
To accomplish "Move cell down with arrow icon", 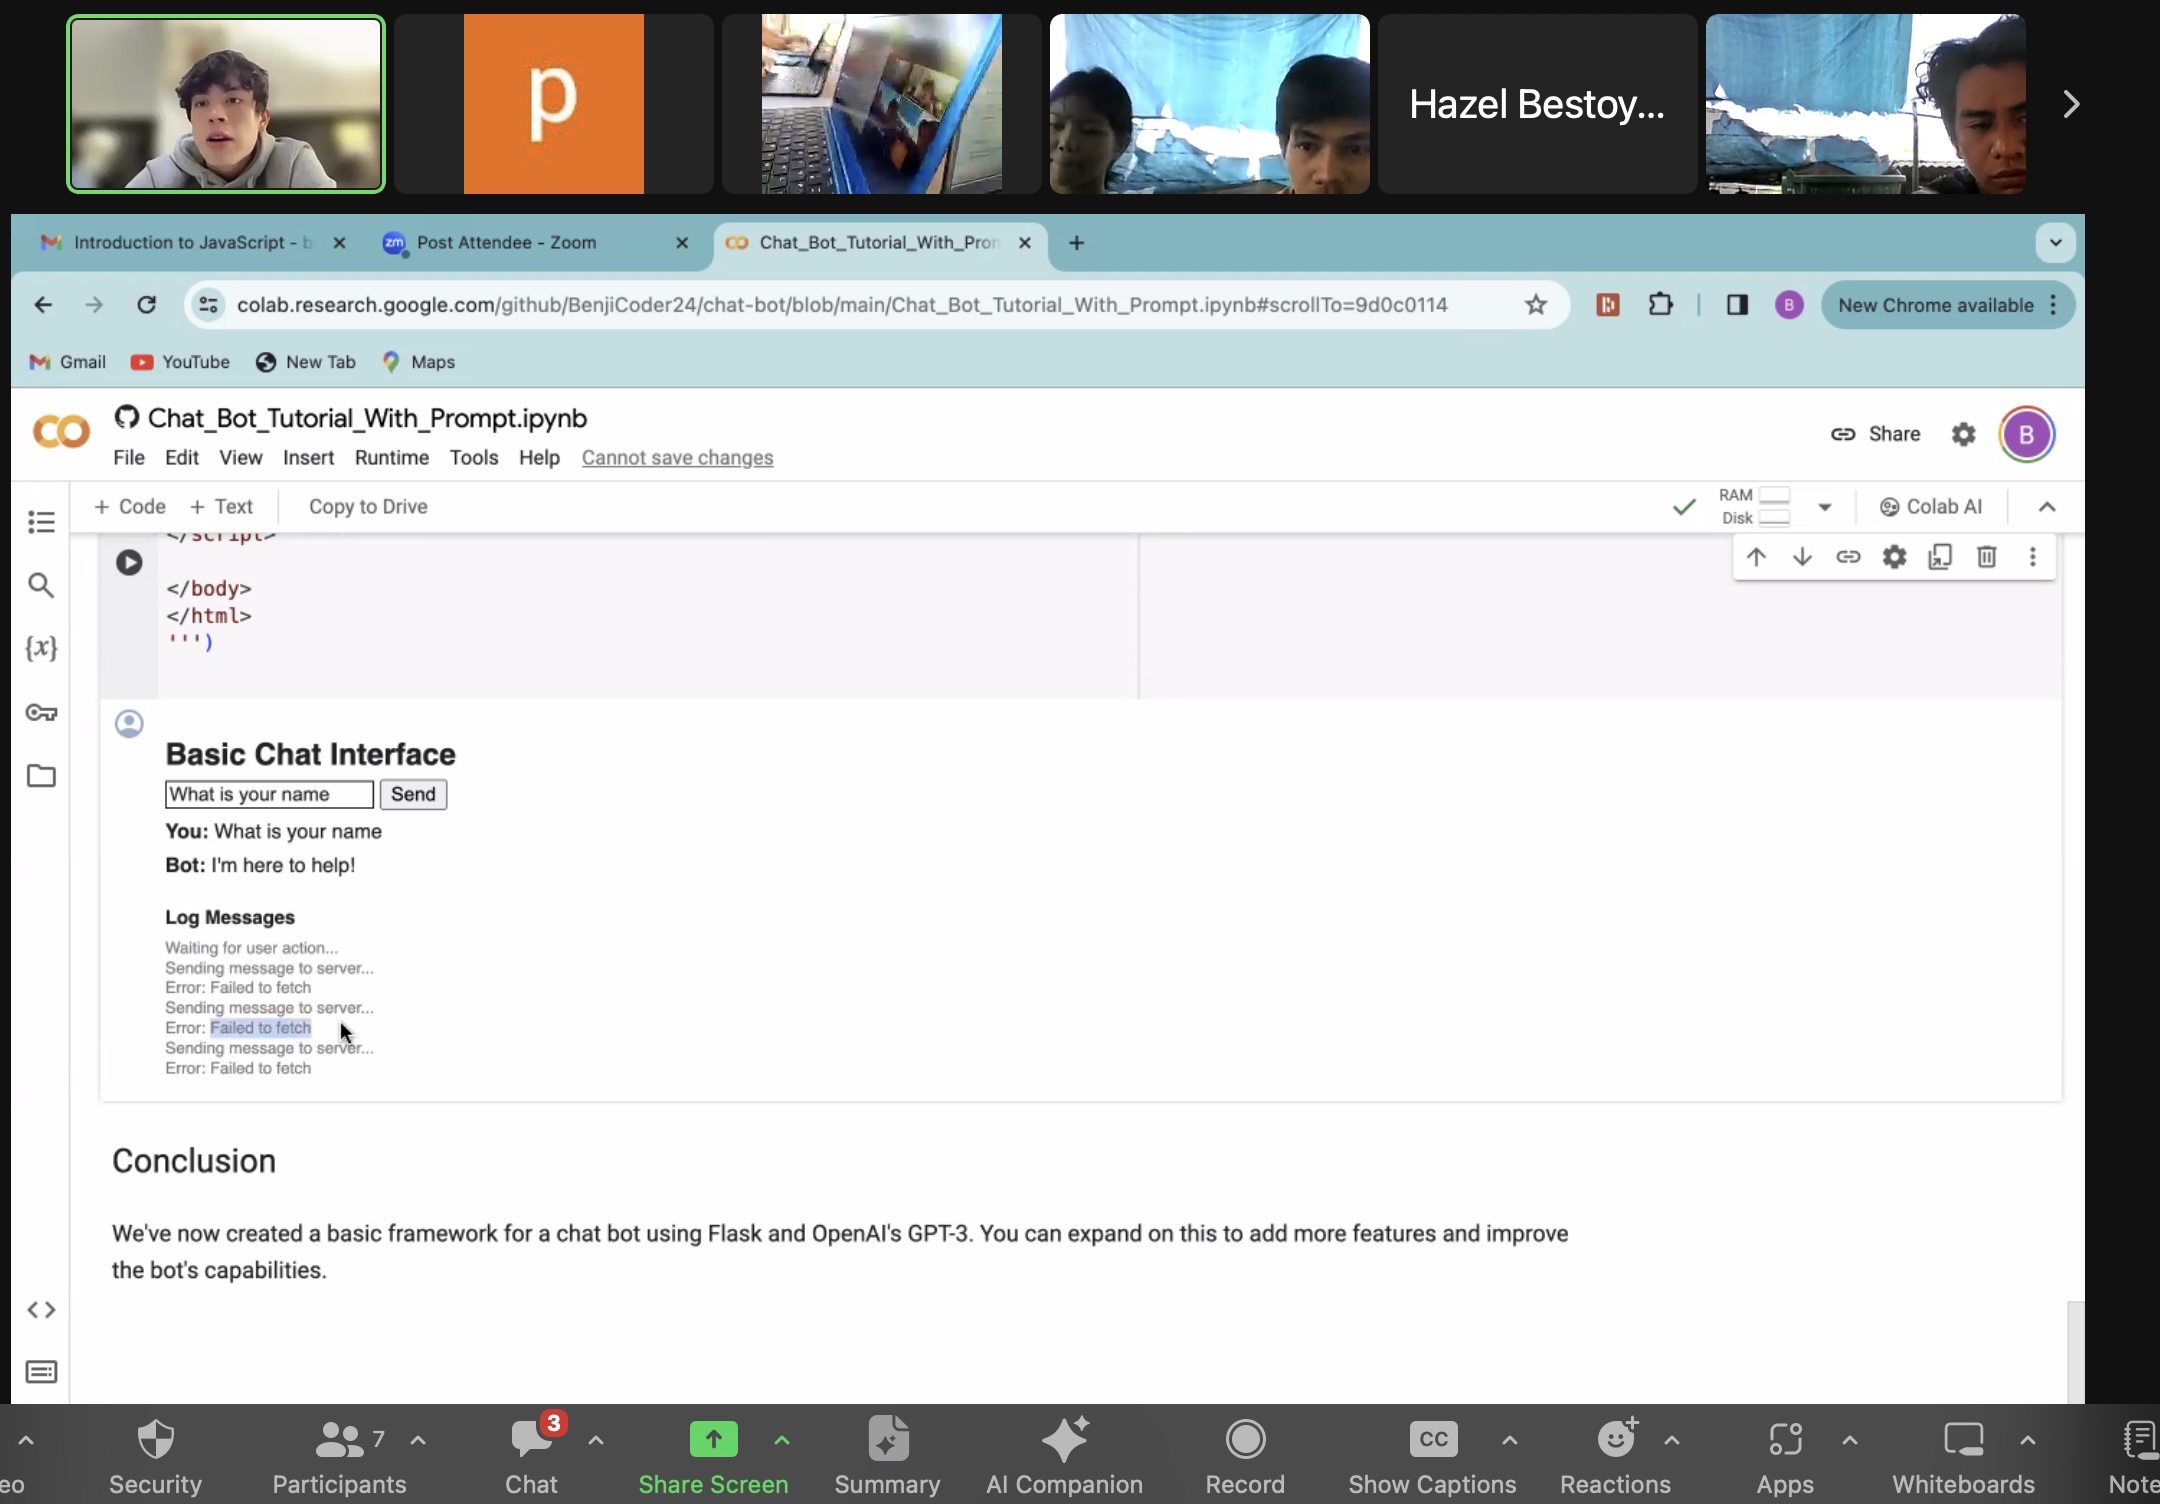I will [1802, 557].
